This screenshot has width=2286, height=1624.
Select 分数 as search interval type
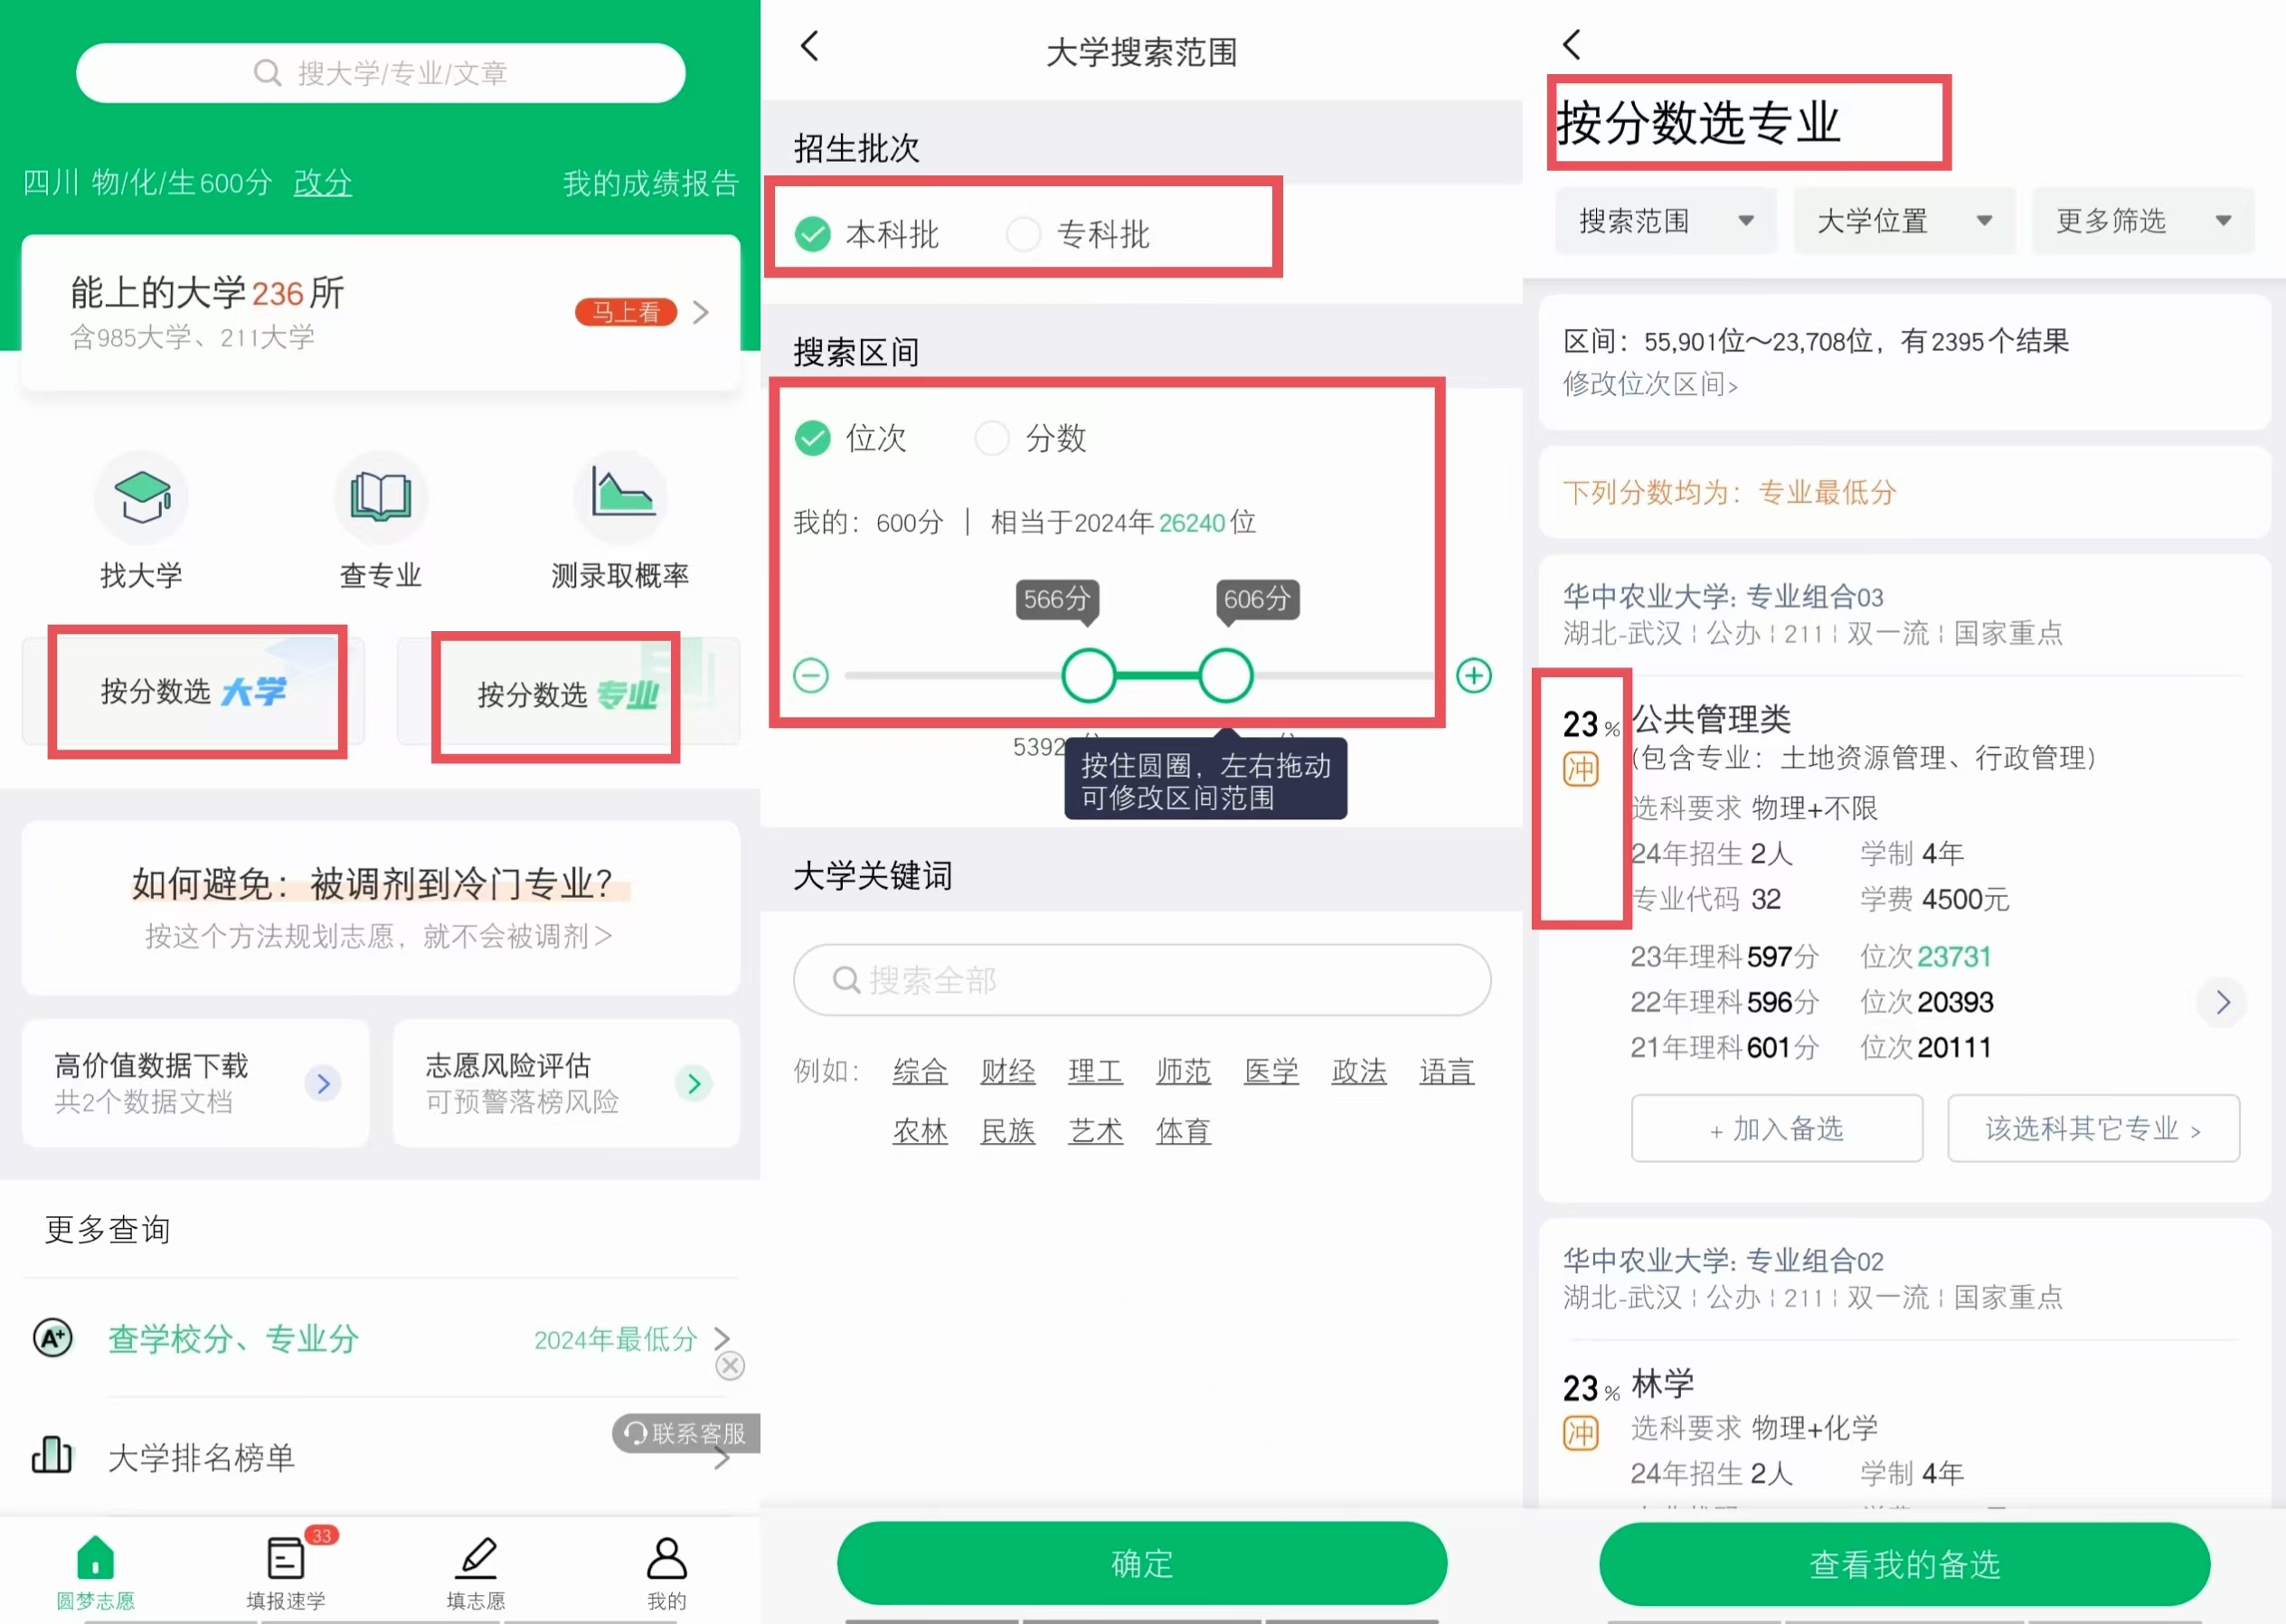[x=992, y=438]
